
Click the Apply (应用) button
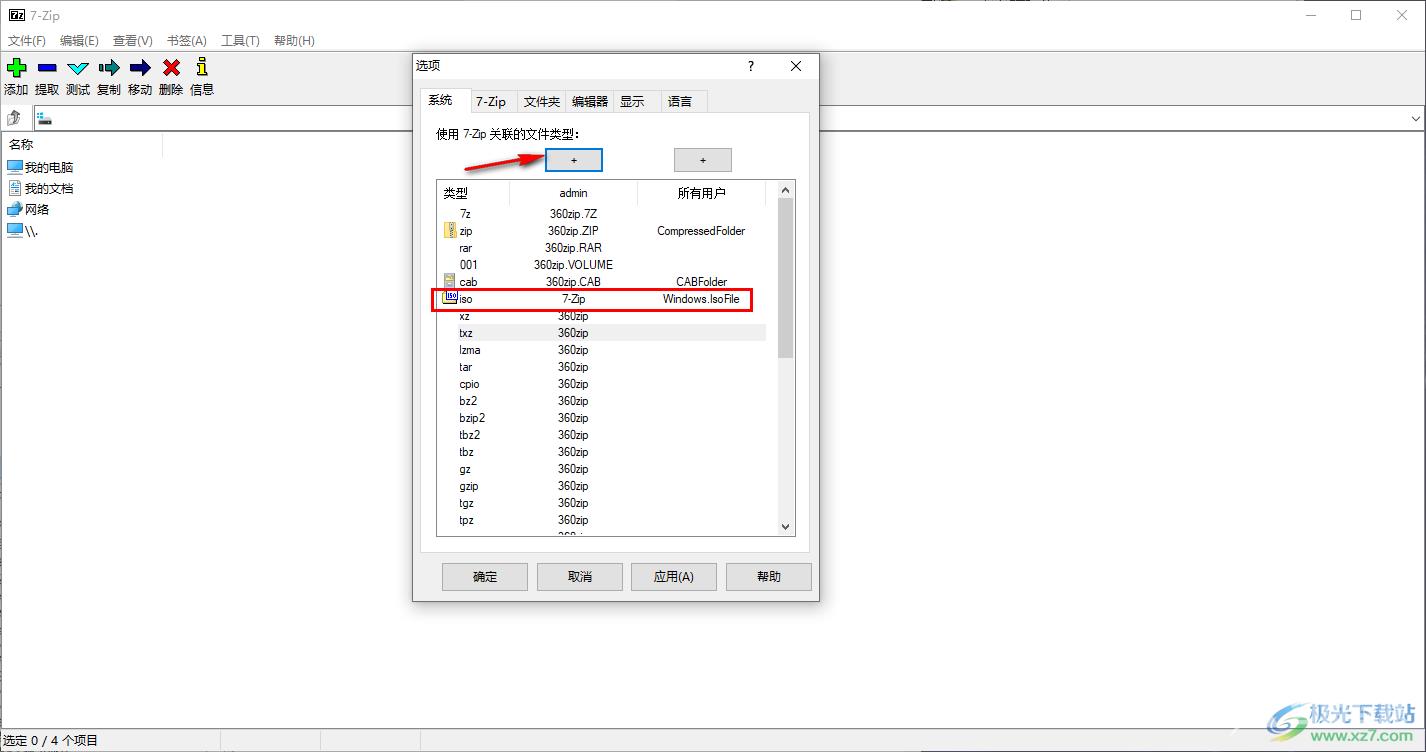(x=674, y=576)
